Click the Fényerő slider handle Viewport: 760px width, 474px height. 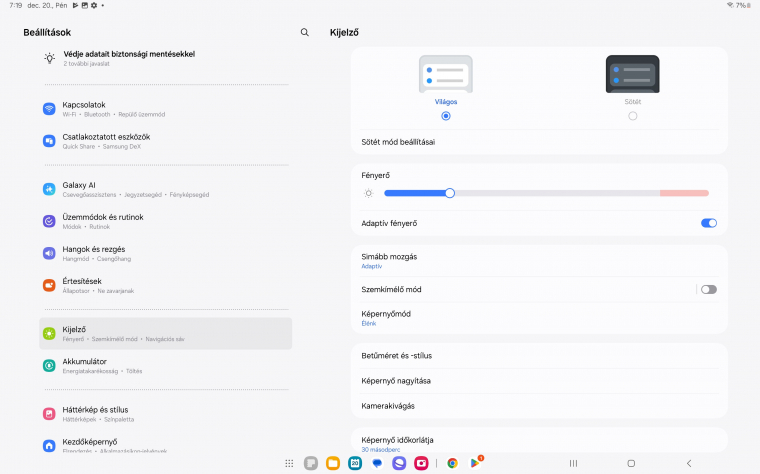[x=450, y=193]
